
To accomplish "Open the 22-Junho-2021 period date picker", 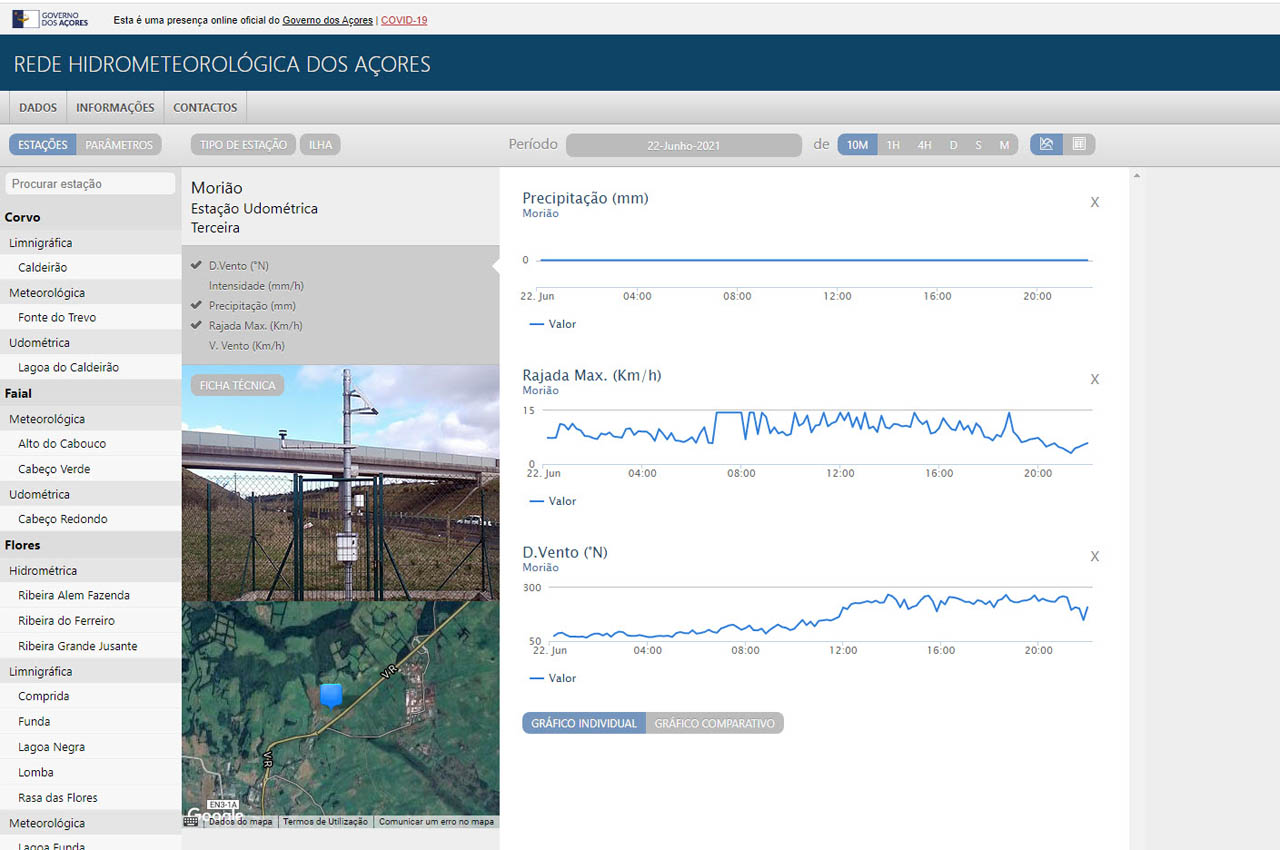I will tap(683, 145).
